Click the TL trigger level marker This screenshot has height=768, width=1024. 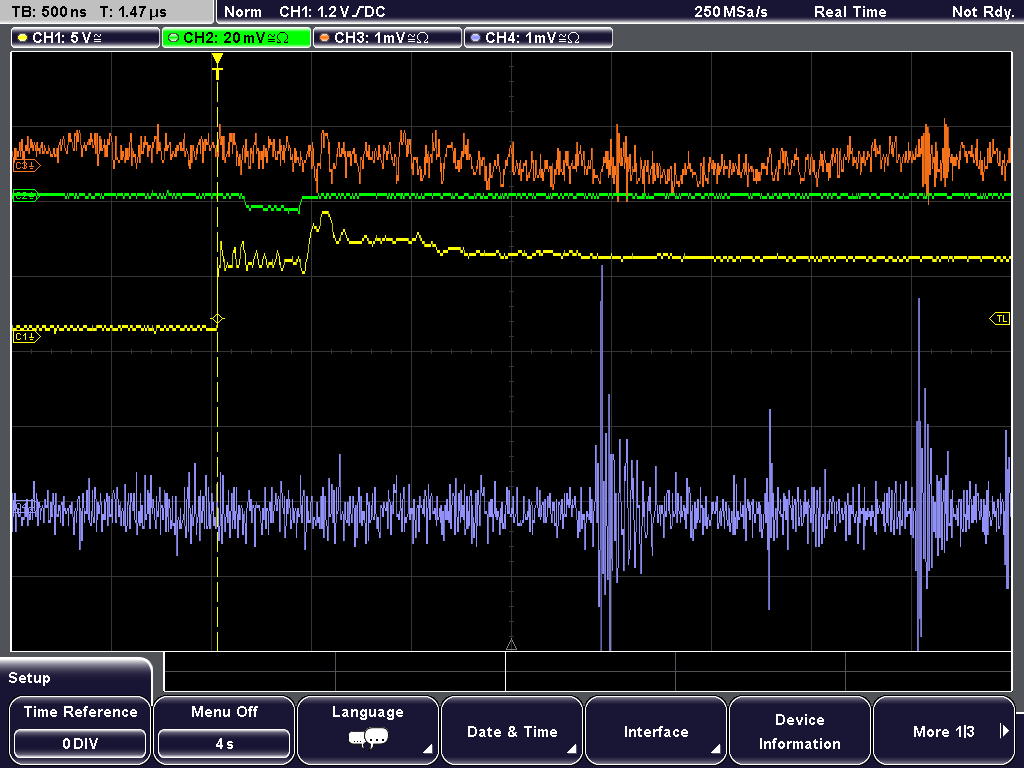click(x=1000, y=319)
